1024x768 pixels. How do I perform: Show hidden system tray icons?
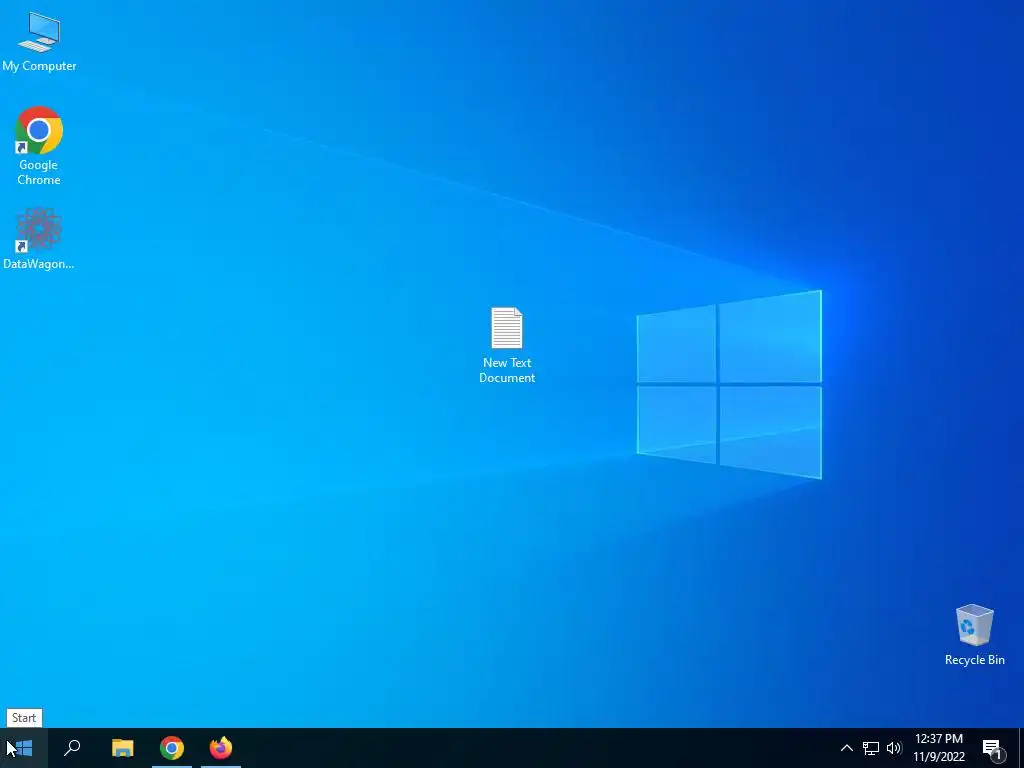pos(846,748)
